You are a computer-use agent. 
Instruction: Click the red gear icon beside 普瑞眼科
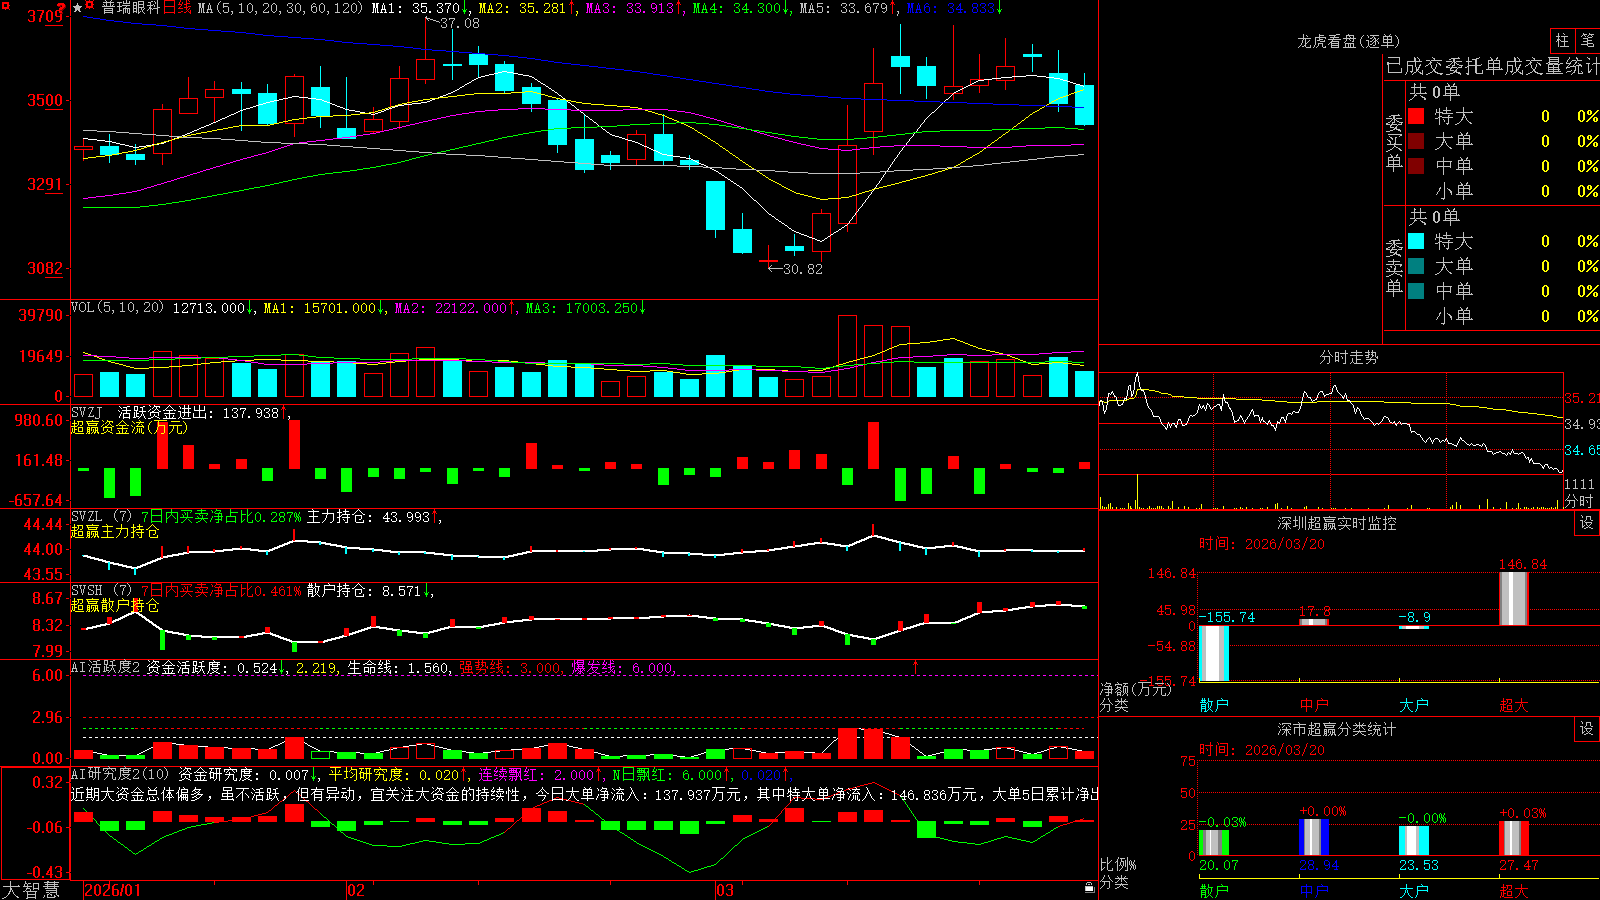(x=91, y=7)
